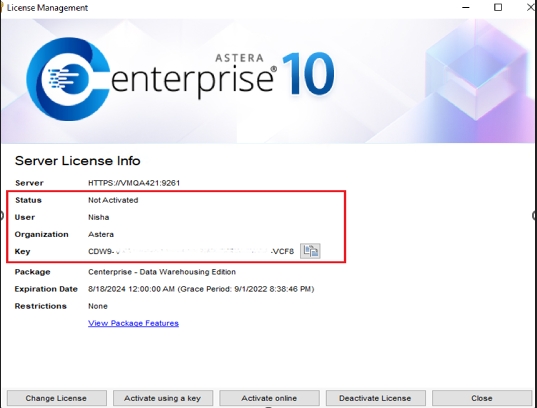The height and width of the screenshot is (408, 537).
Task: Choose Activate using a key
Action: (163, 398)
